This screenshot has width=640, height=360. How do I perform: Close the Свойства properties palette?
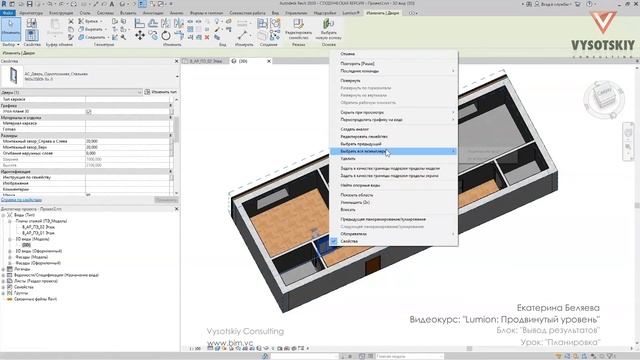click(177, 61)
